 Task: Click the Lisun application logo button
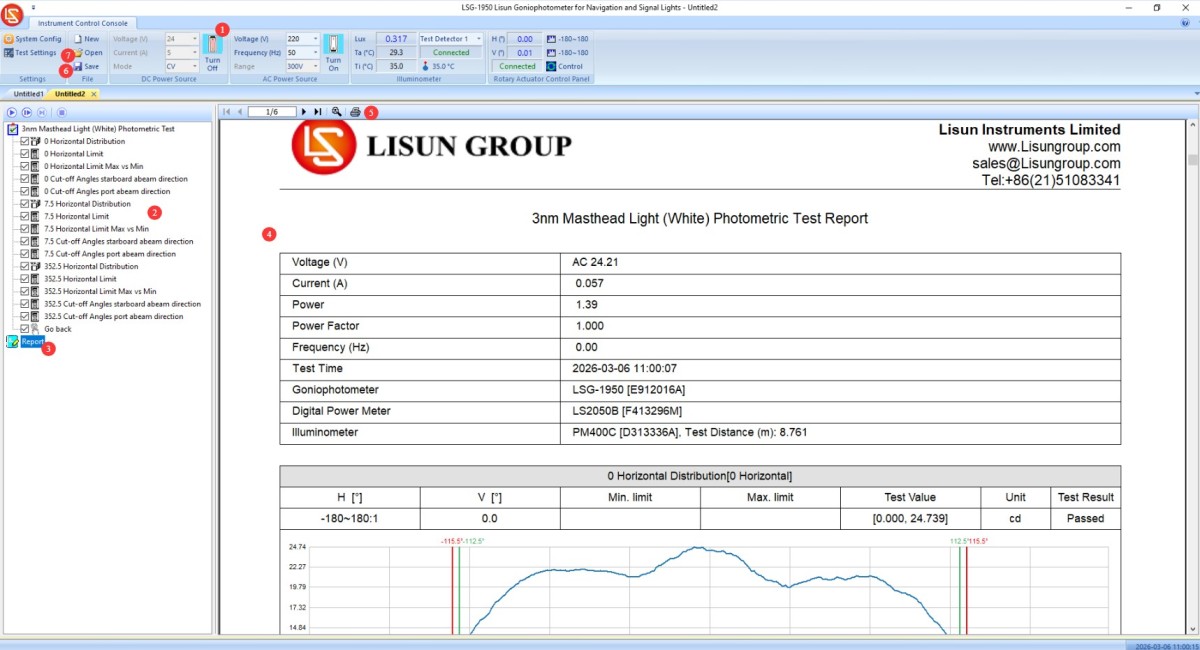pyautogui.click(x=13, y=15)
